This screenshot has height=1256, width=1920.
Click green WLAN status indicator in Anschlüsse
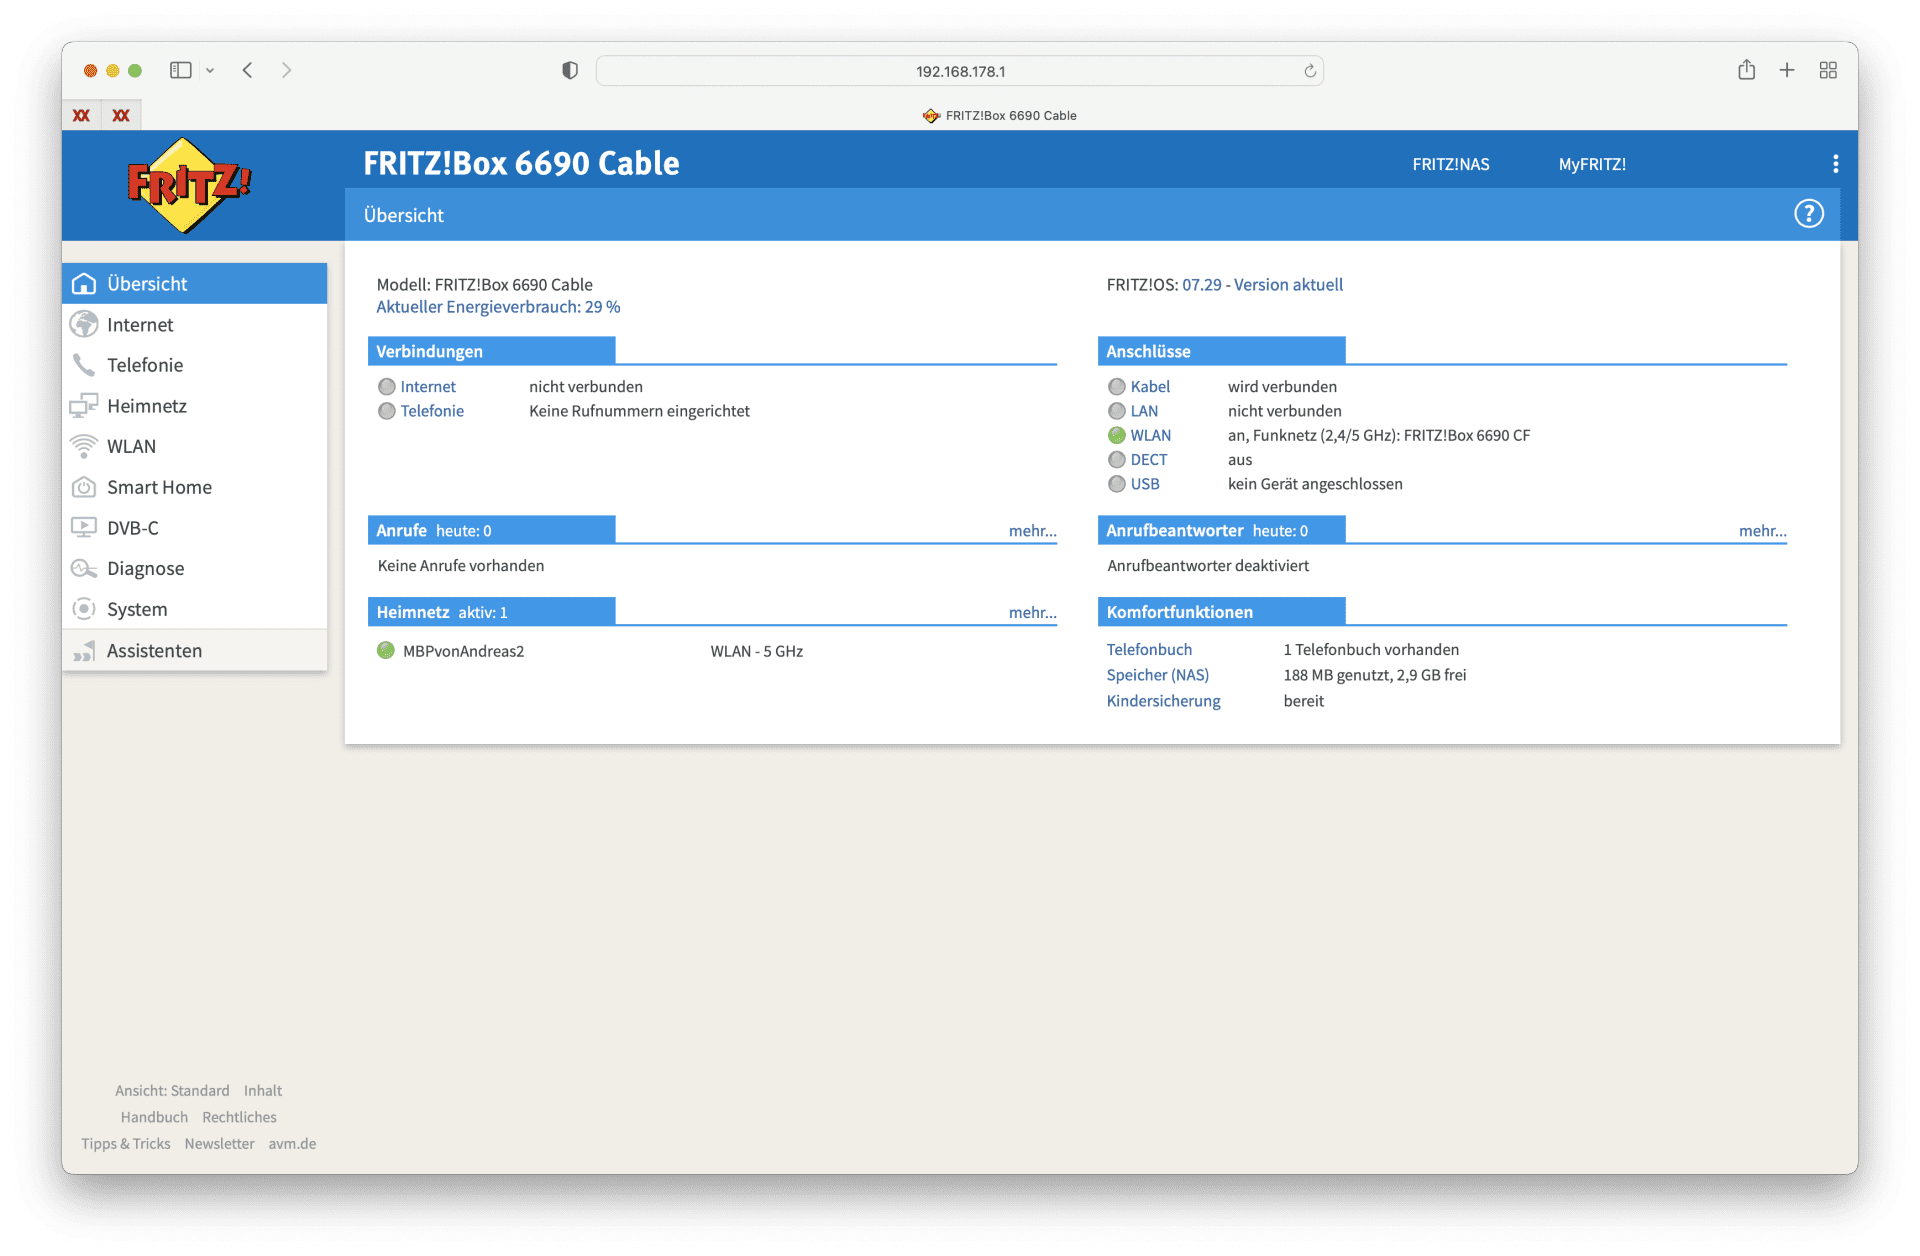[1116, 435]
